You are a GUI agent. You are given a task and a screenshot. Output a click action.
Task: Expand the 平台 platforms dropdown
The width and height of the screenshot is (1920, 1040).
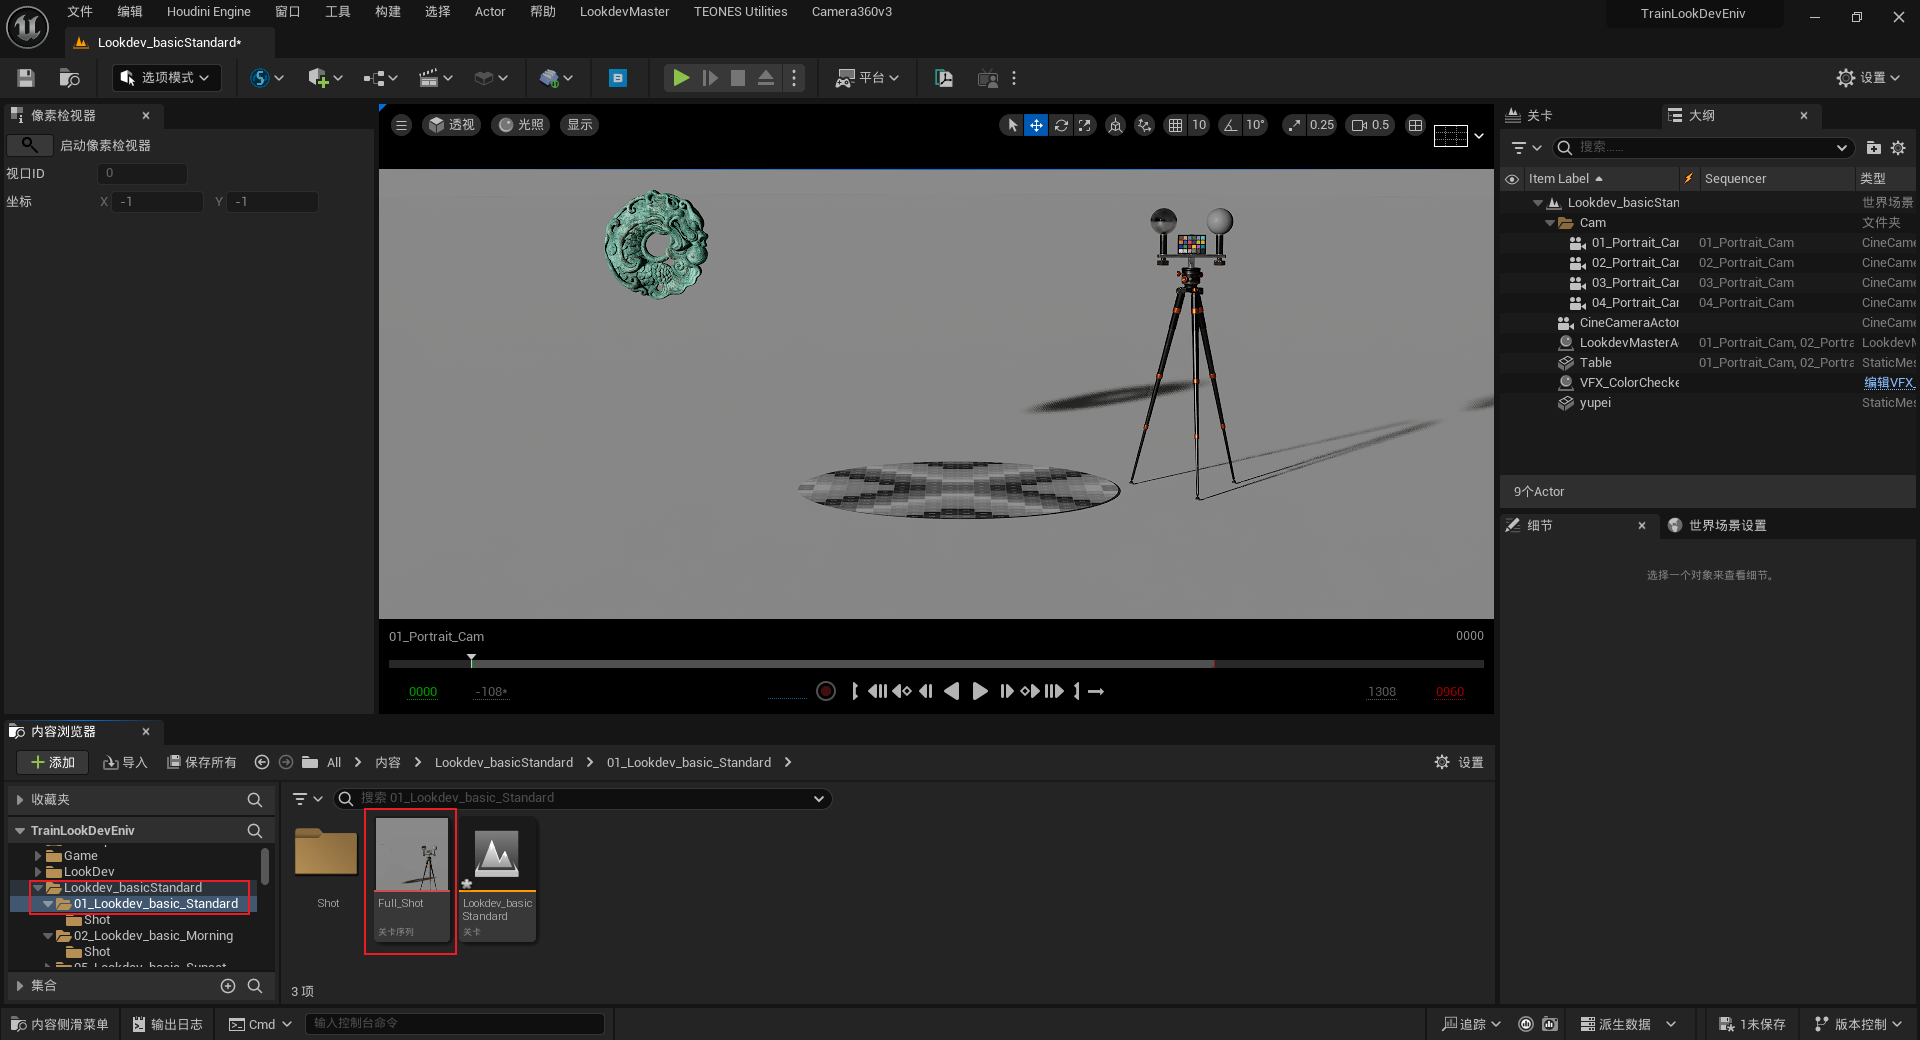(x=868, y=78)
